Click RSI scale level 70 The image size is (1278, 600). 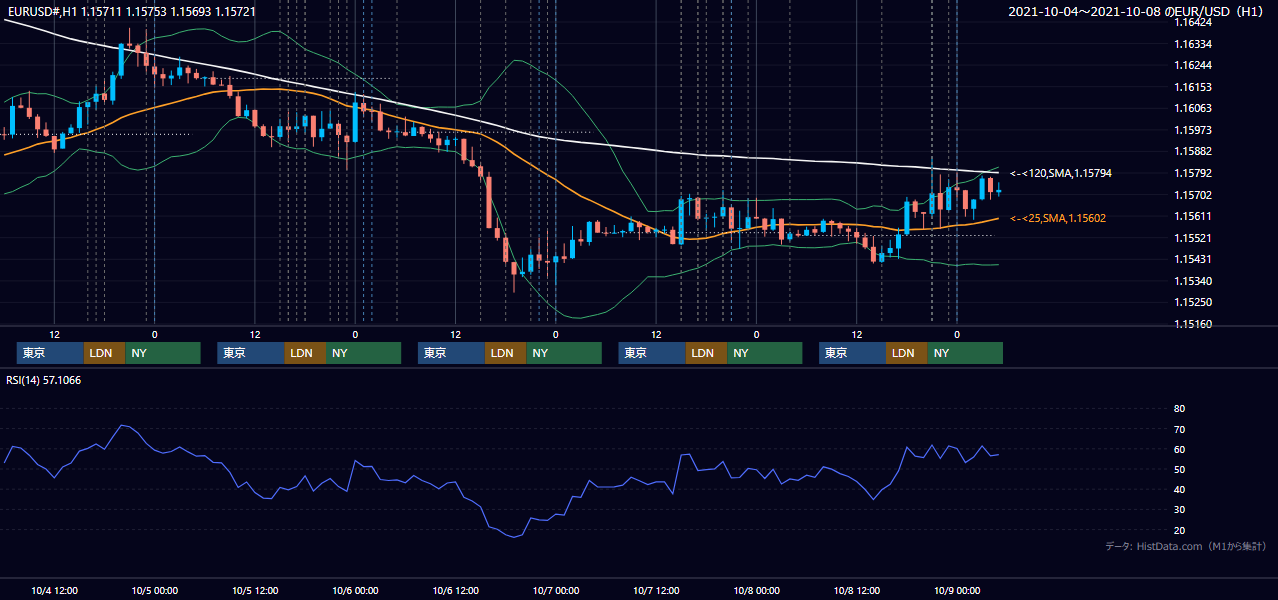point(1179,429)
